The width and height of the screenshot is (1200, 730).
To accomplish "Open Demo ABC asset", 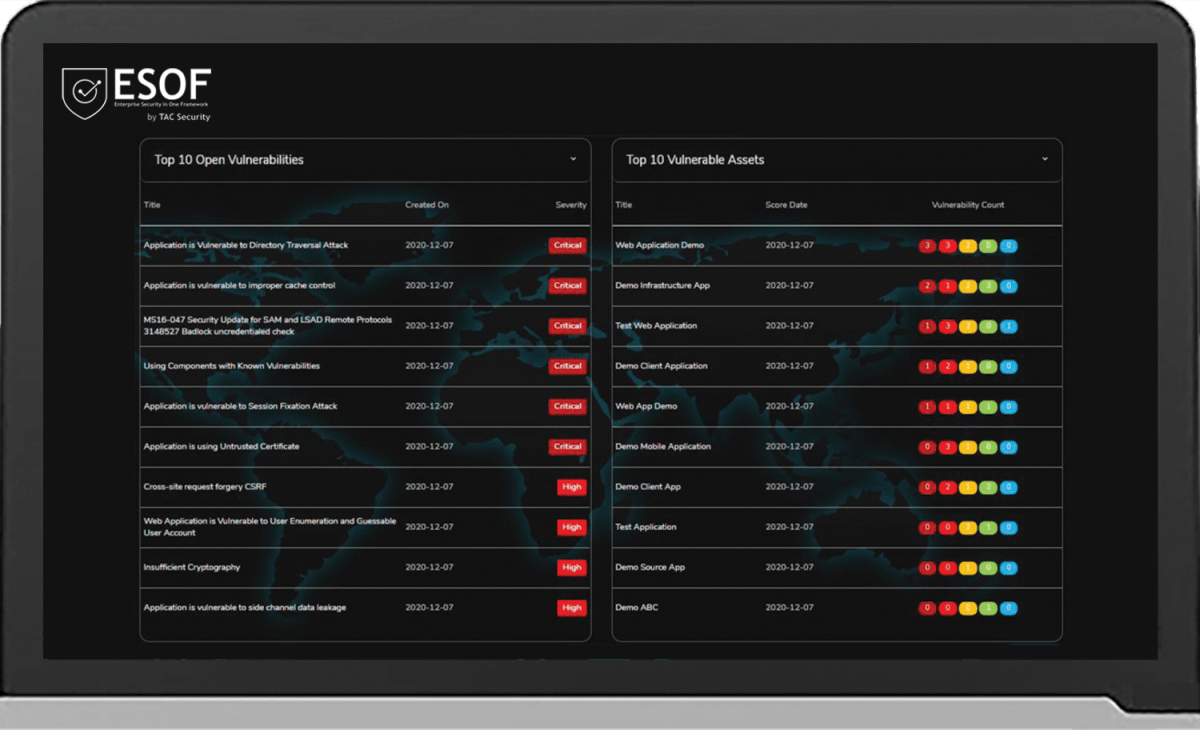I will point(637,607).
